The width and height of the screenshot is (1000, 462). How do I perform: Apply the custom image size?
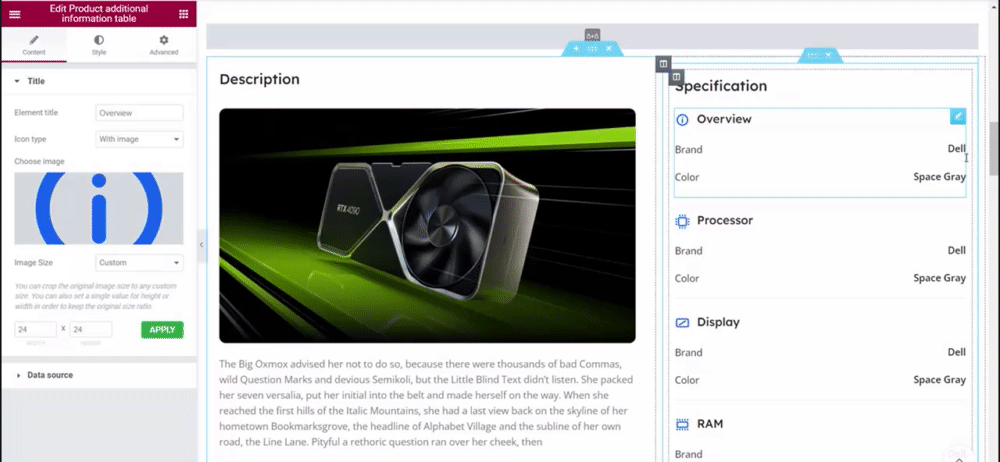pyautogui.click(x=162, y=329)
